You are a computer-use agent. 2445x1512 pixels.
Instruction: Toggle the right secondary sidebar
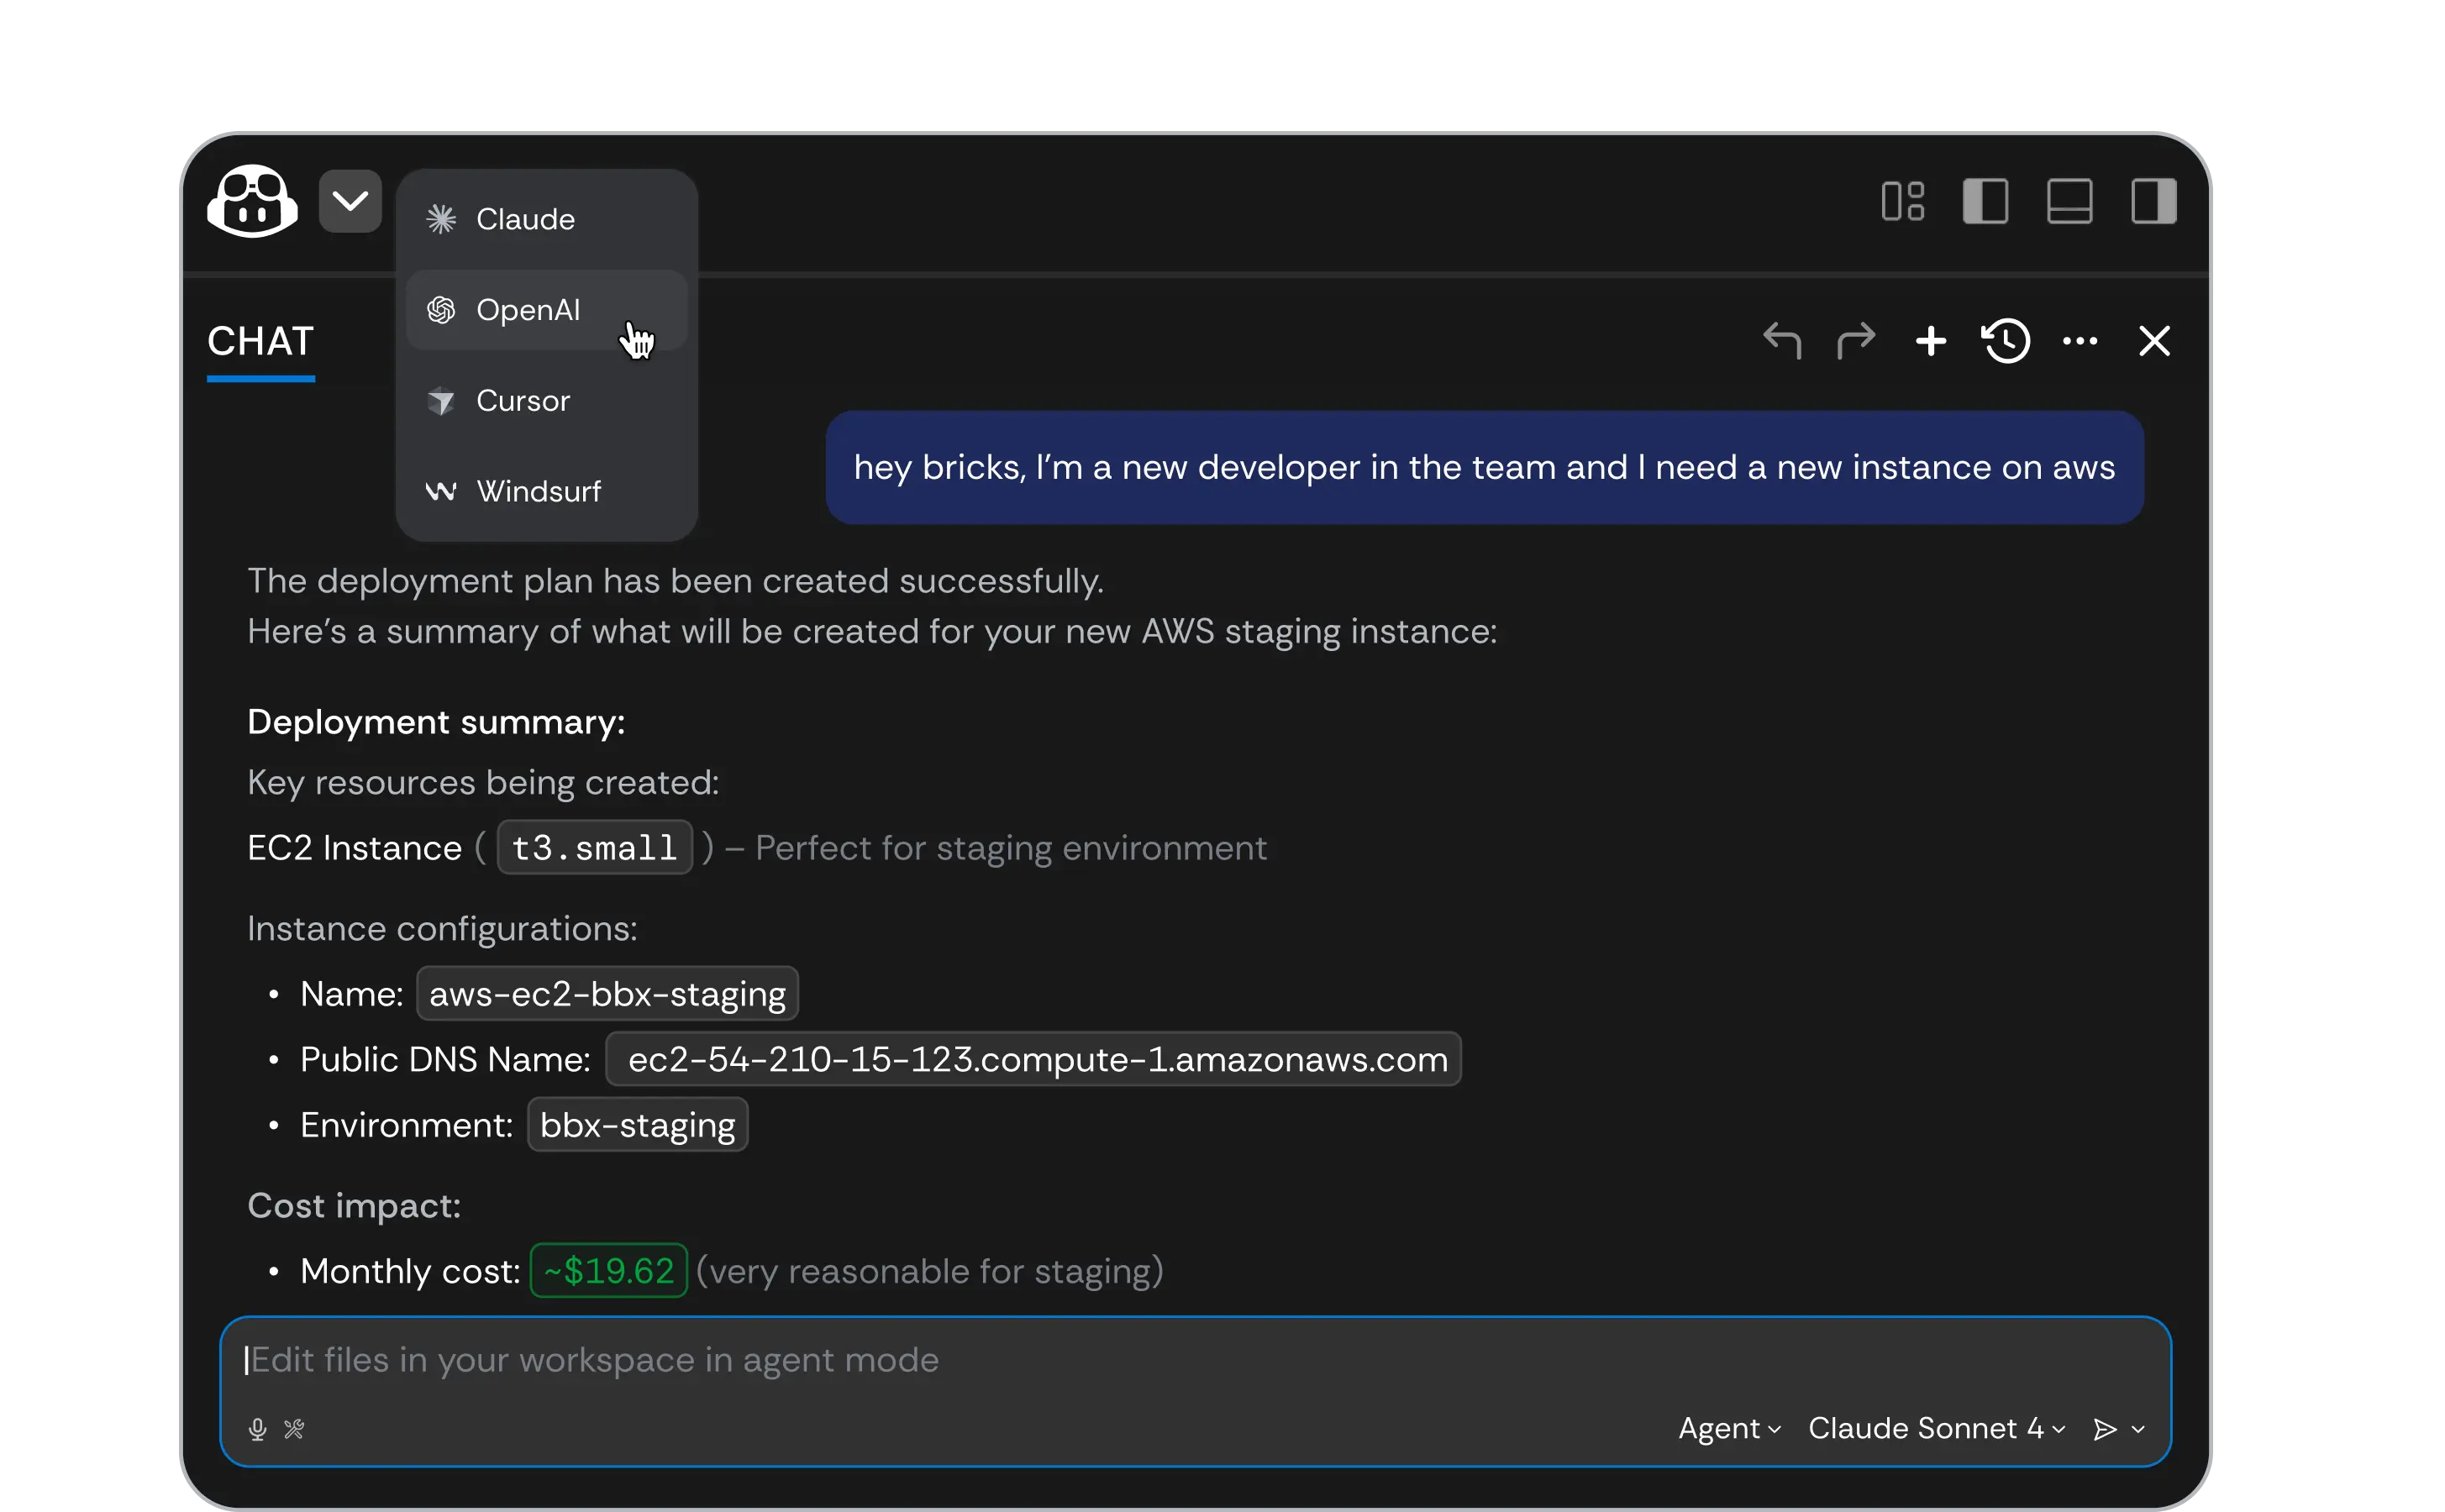coord(2153,201)
